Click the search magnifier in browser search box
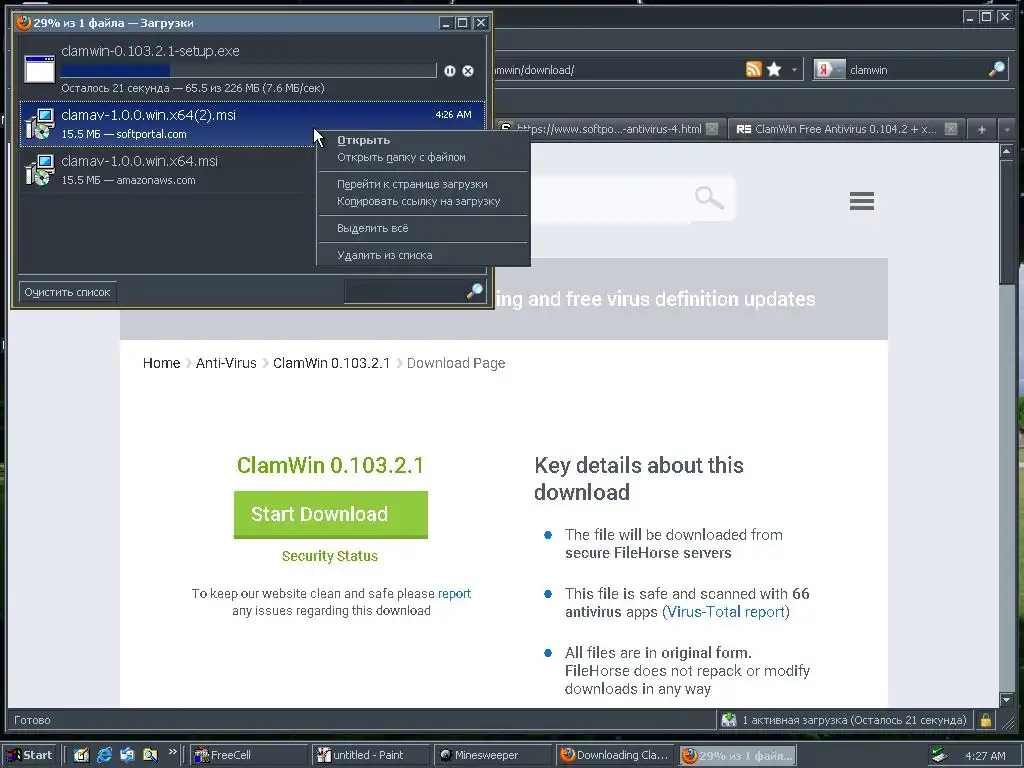Viewport: 1024px width, 768px height. click(x=997, y=69)
